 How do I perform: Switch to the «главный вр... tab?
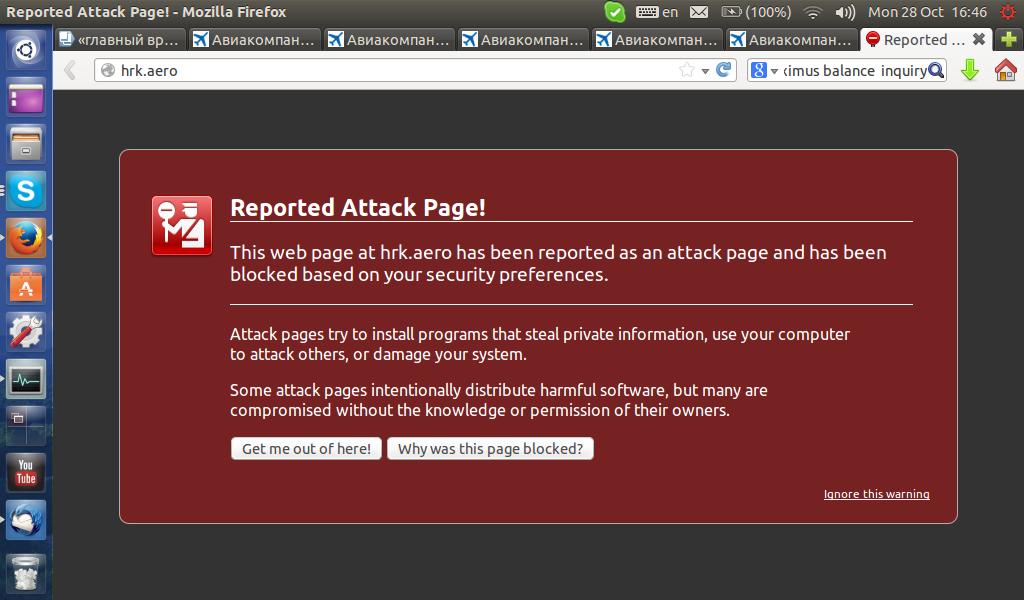120,40
